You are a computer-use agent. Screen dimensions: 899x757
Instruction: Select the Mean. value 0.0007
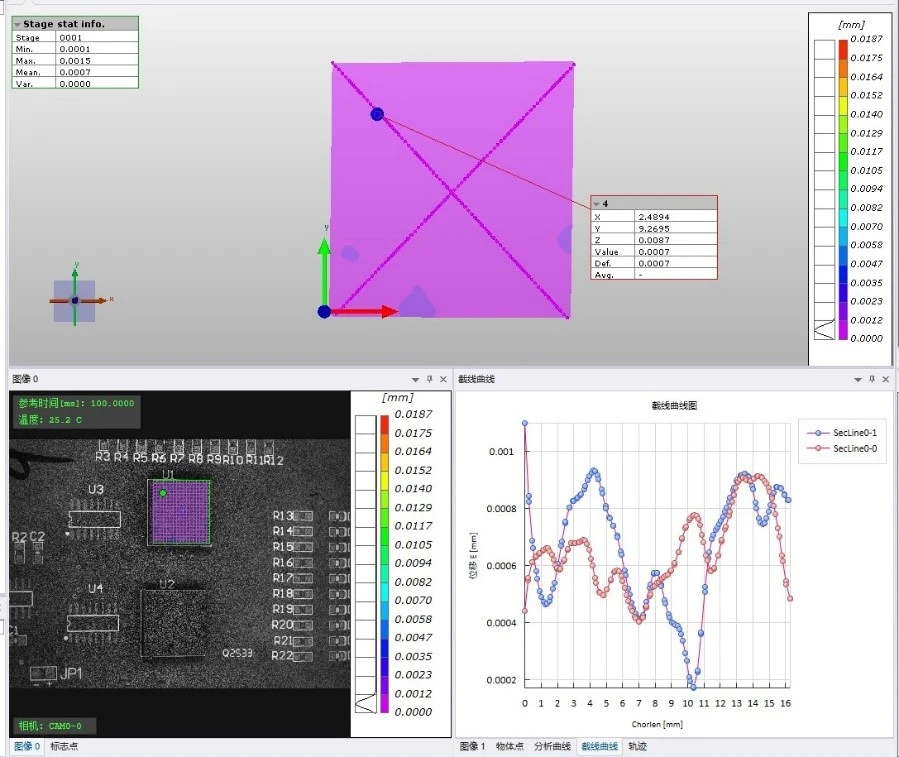pos(75,72)
